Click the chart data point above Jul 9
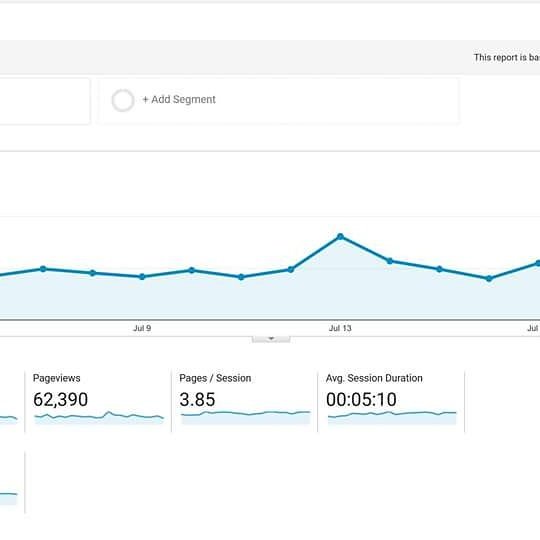The height and width of the screenshot is (540, 540). tap(142, 277)
